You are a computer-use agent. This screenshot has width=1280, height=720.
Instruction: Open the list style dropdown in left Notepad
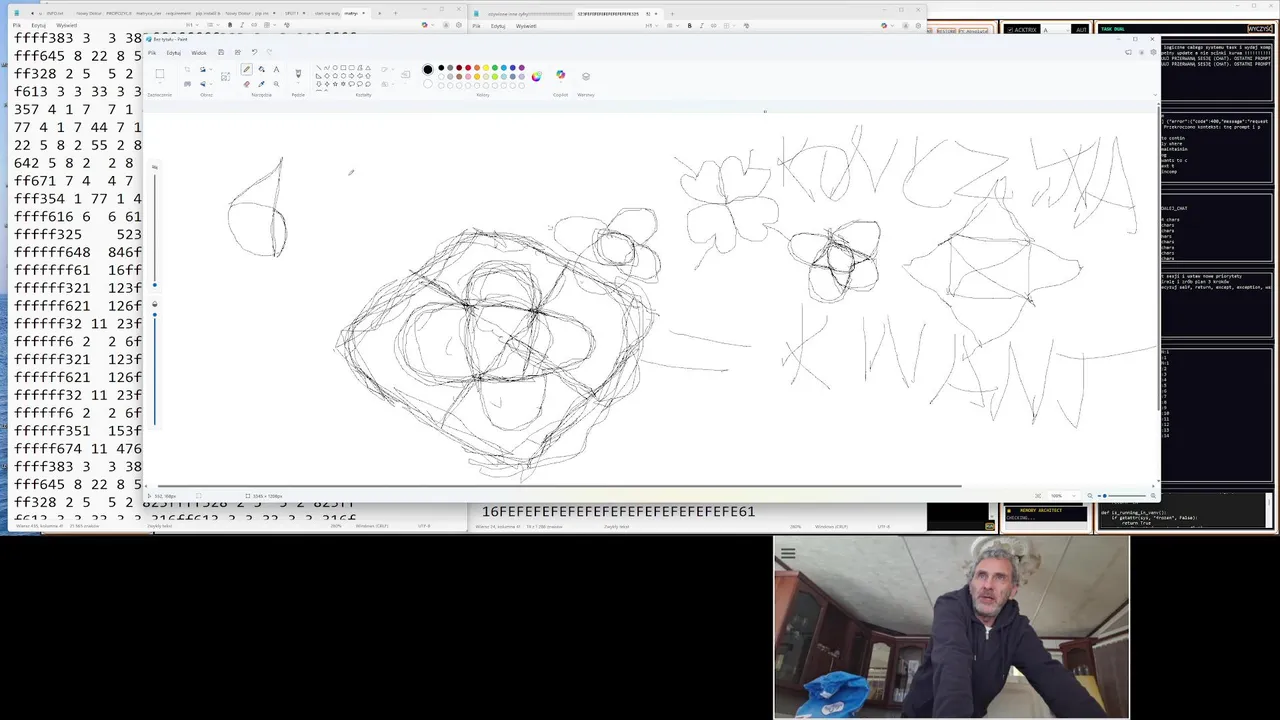pyautogui.click(x=212, y=24)
